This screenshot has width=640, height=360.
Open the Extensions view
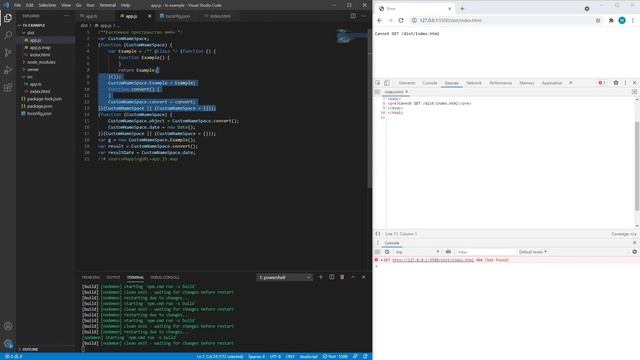[x=8, y=88]
